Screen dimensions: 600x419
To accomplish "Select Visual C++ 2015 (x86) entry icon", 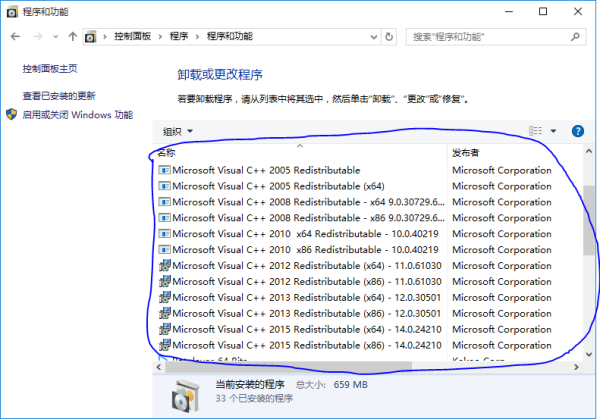I will 165,345.
